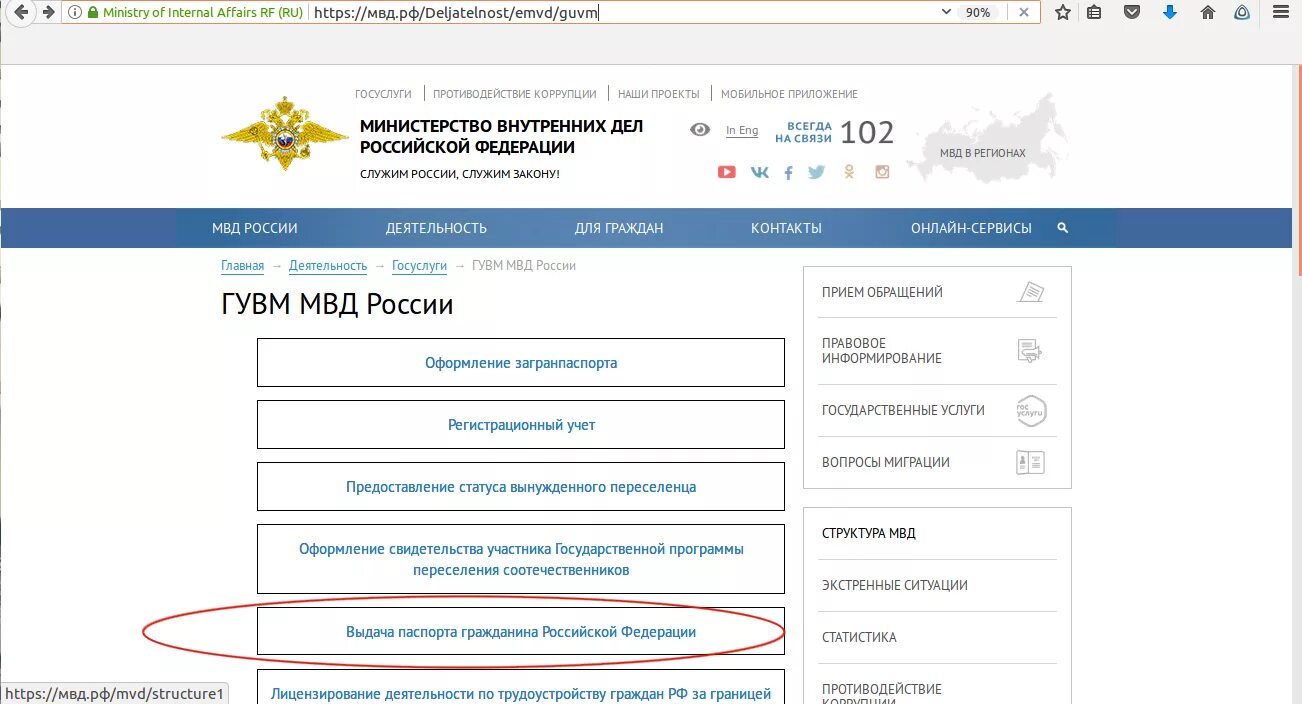Click the Правовое информирование icon
Viewport: 1302px width, 704px height.
(1030, 351)
